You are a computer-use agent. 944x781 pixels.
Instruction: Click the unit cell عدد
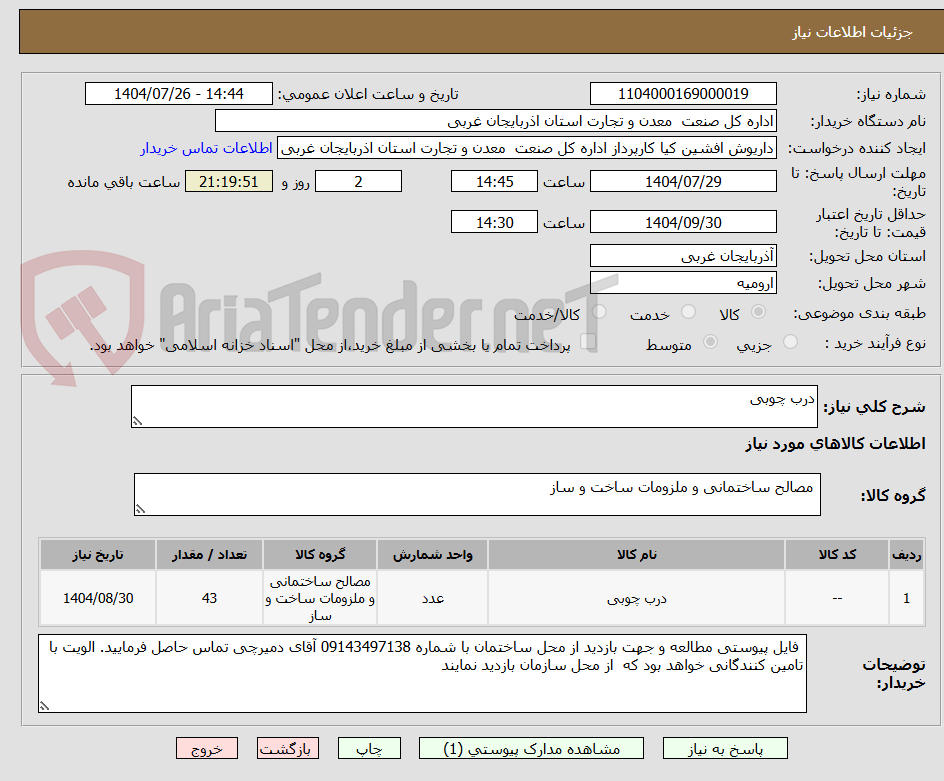432,598
